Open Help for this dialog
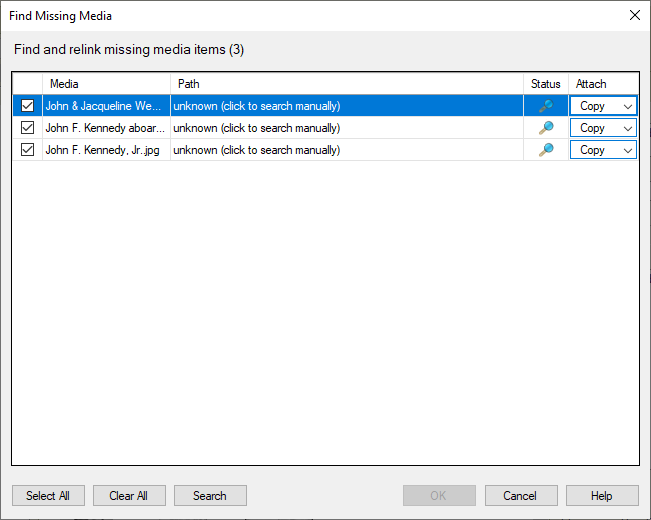The image size is (651, 520). coord(602,495)
